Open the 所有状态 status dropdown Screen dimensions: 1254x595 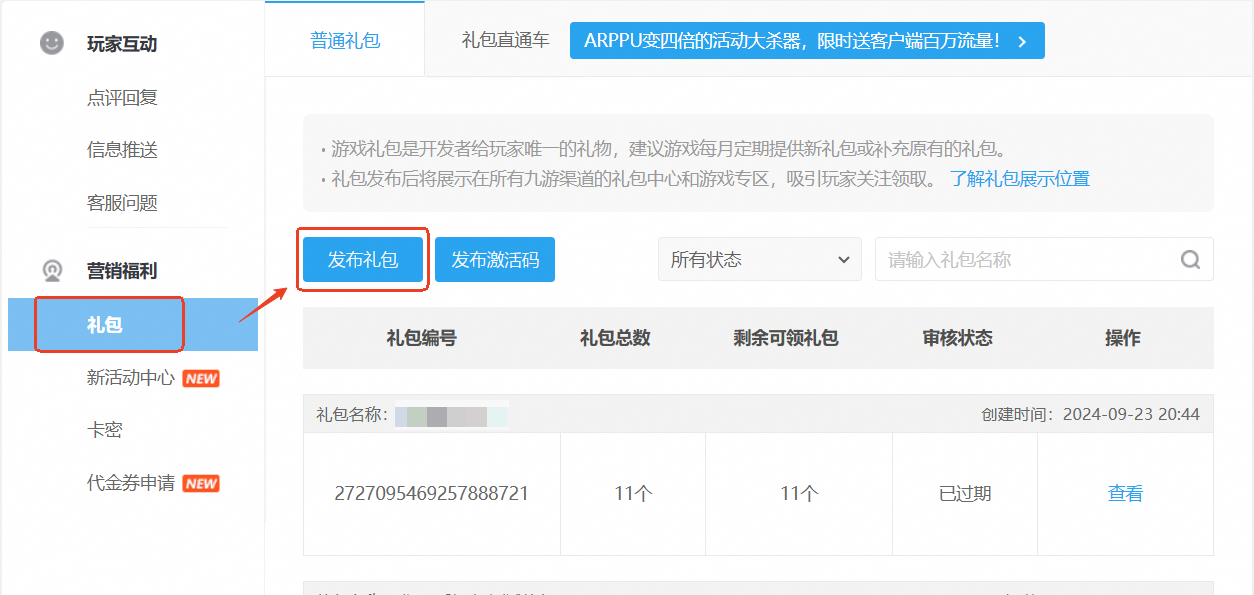759,260
